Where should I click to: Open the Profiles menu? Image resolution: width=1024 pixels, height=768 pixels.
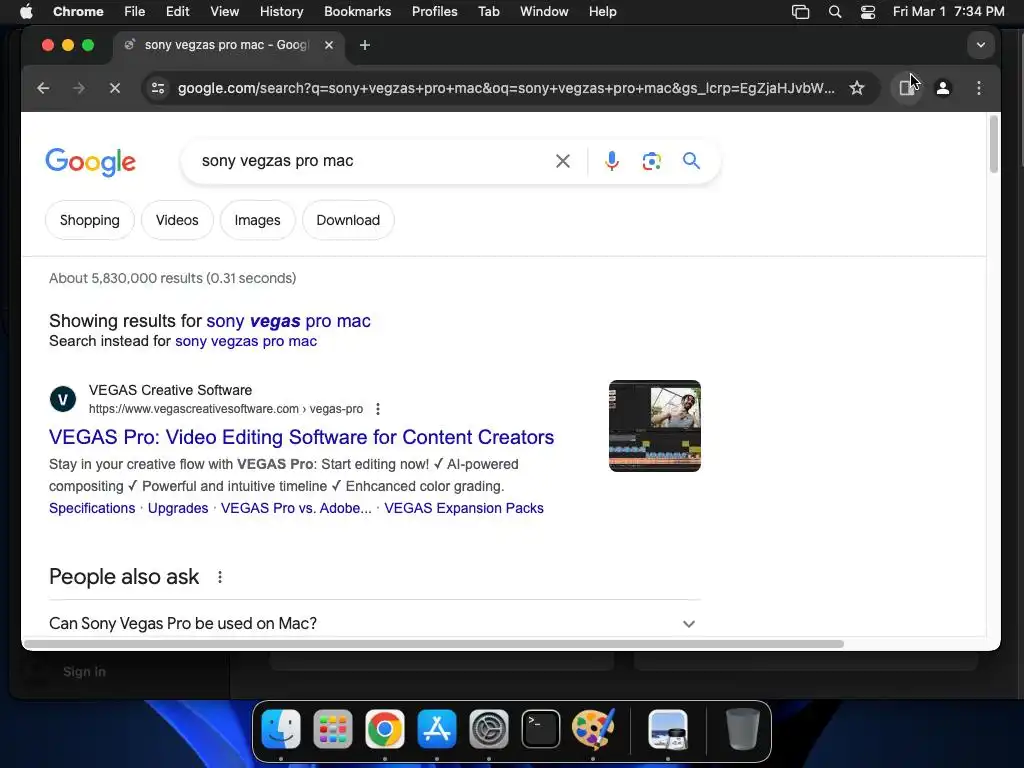point(434,12)
